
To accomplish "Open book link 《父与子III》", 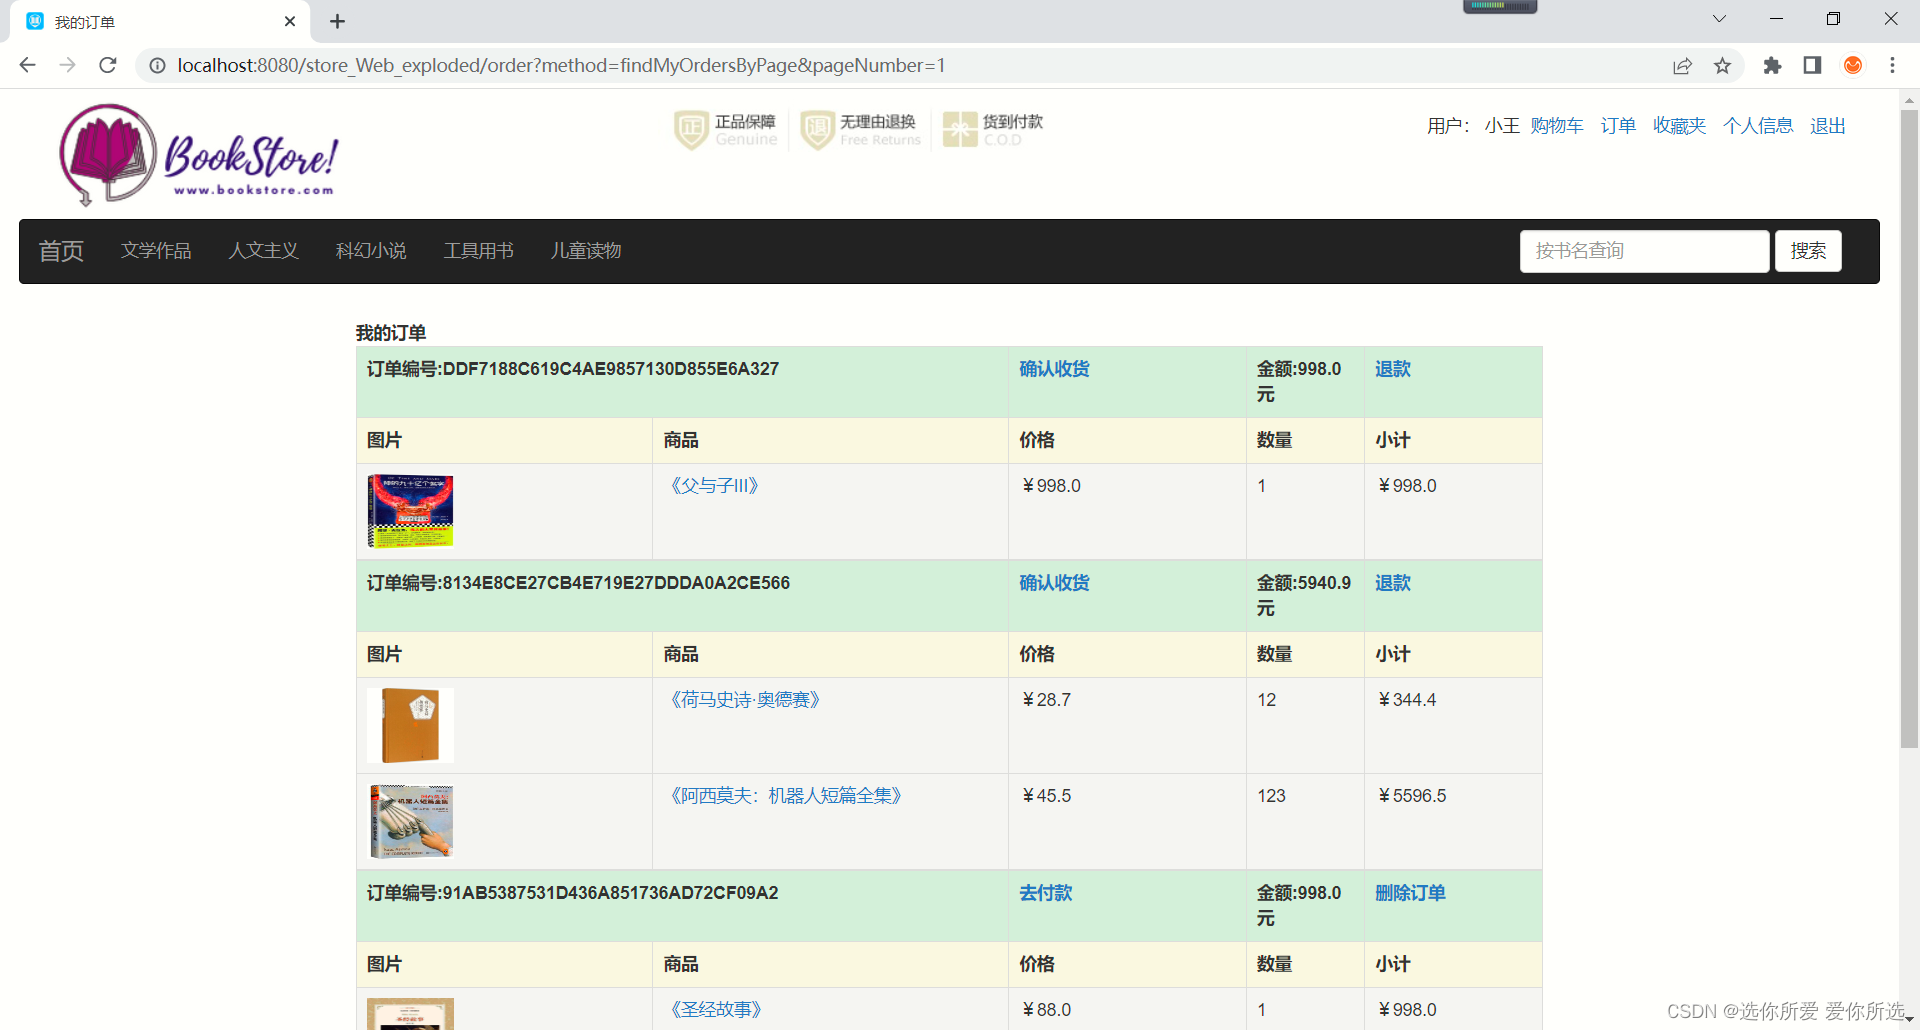I will (x=714, y=486).
